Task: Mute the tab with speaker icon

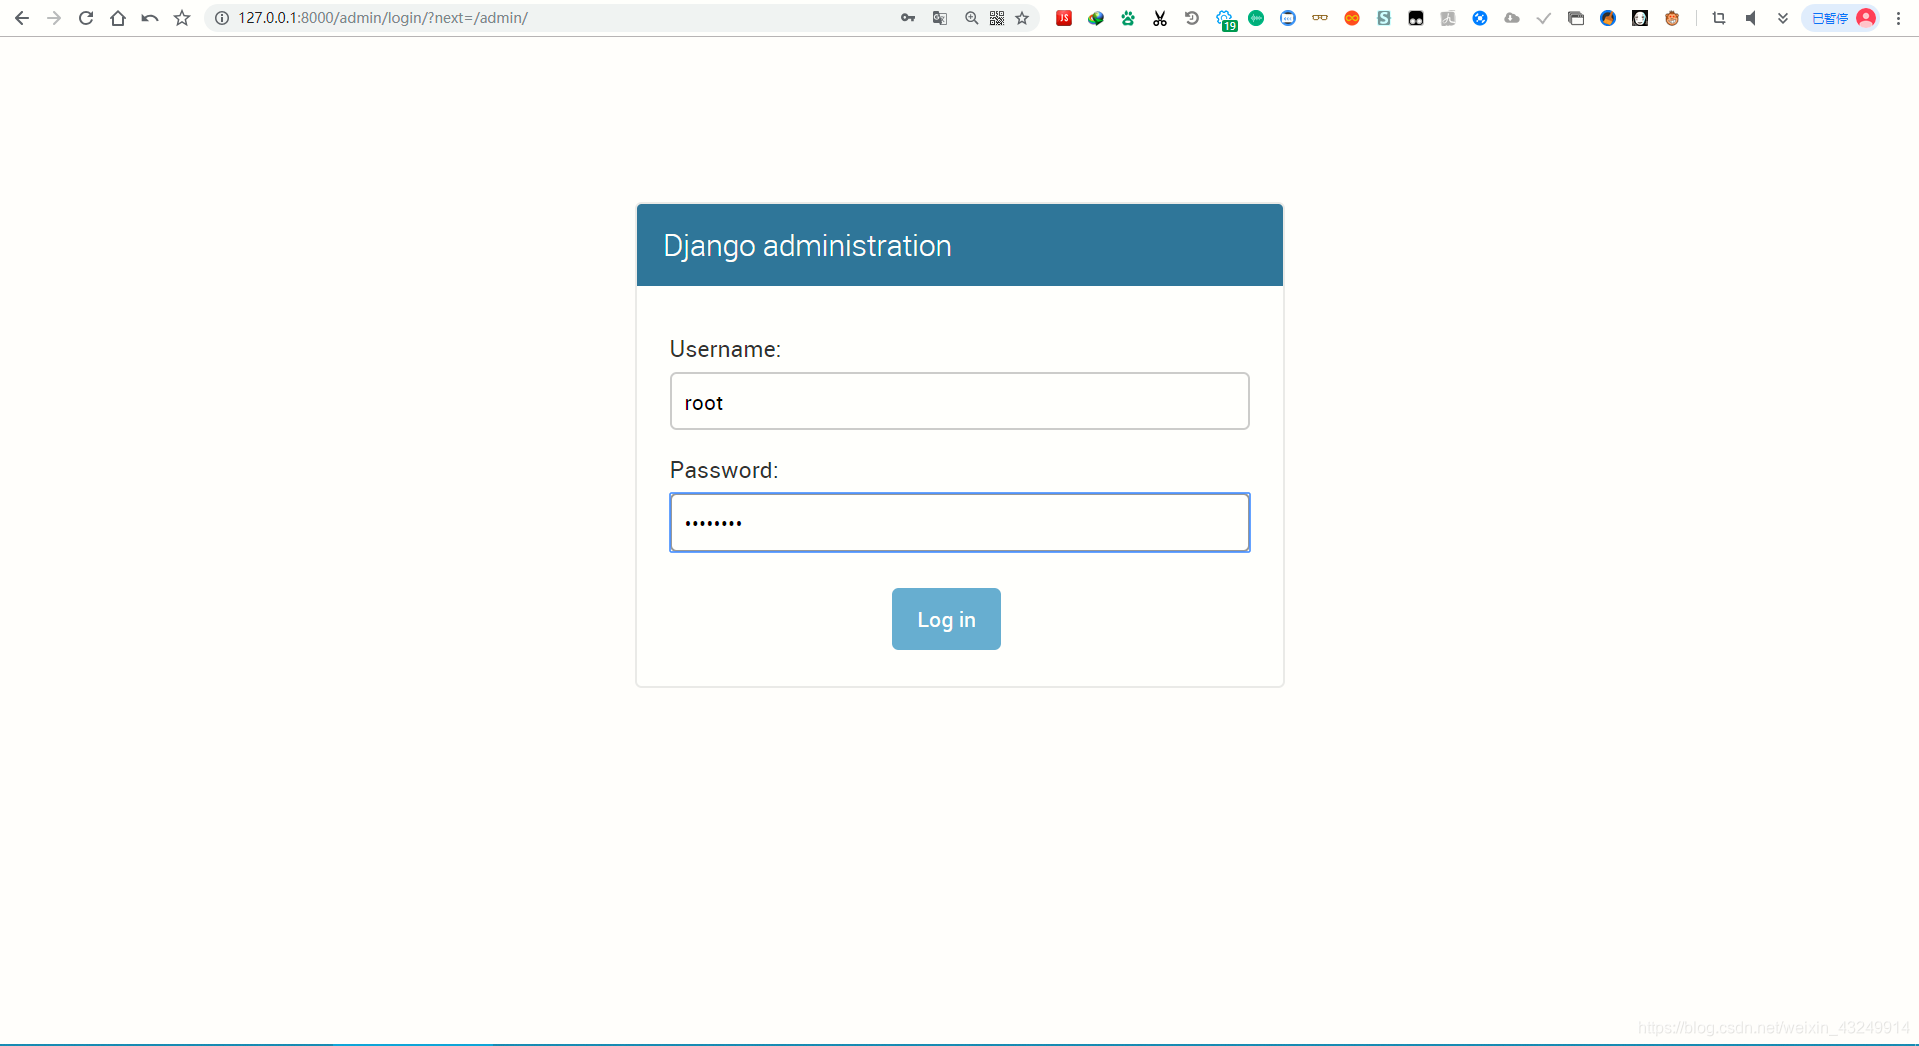Action: tap(1751, 18)
